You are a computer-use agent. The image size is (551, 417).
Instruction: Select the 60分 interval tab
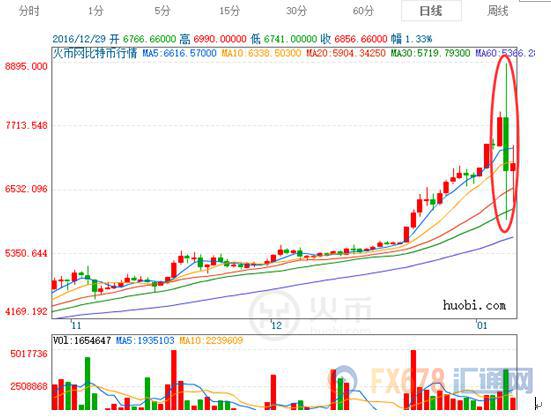(x=363, y=11)
